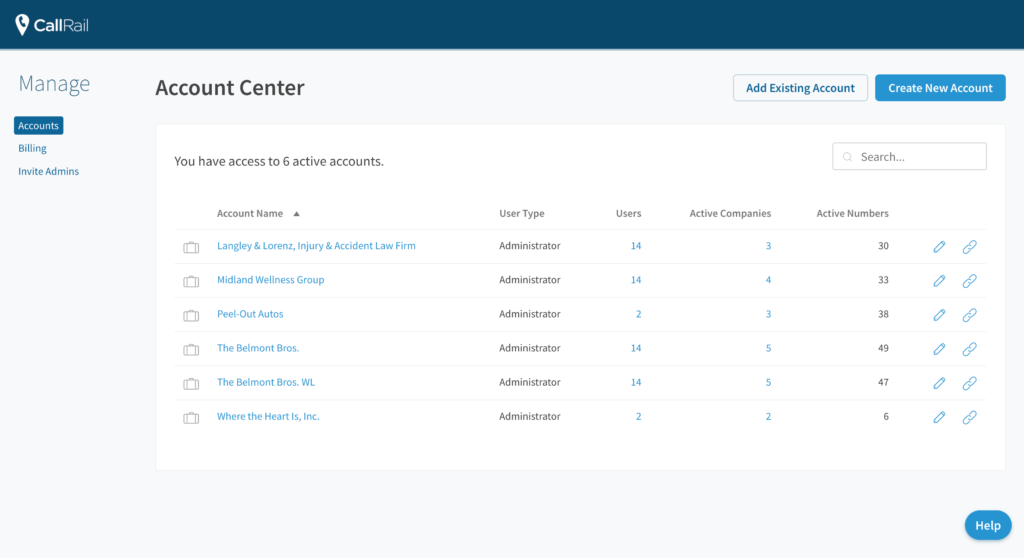Click active numbers value 6
The width and height of the screenshot is (1024, 558).
point(886,416)
